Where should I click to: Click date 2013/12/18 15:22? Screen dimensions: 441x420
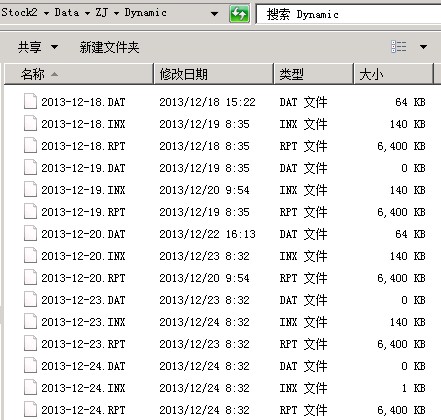(207, 102)
